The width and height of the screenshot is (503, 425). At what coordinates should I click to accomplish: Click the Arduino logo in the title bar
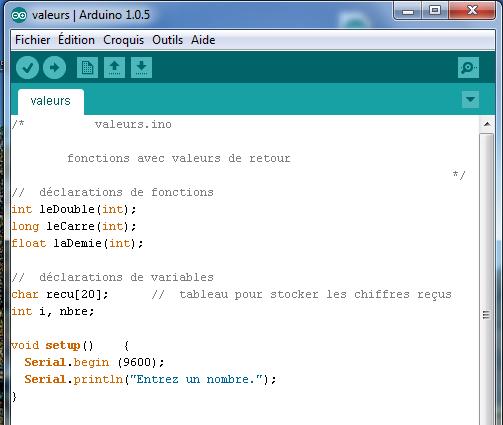pyautogui.click(x=19, y=15)
